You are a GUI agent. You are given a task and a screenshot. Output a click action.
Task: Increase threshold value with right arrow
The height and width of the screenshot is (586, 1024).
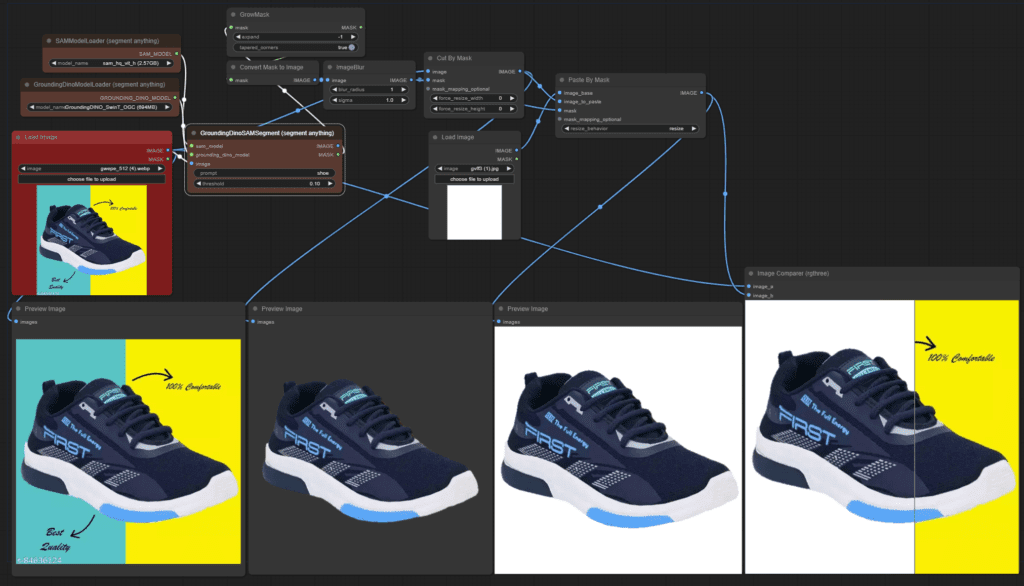coord(330,184)
